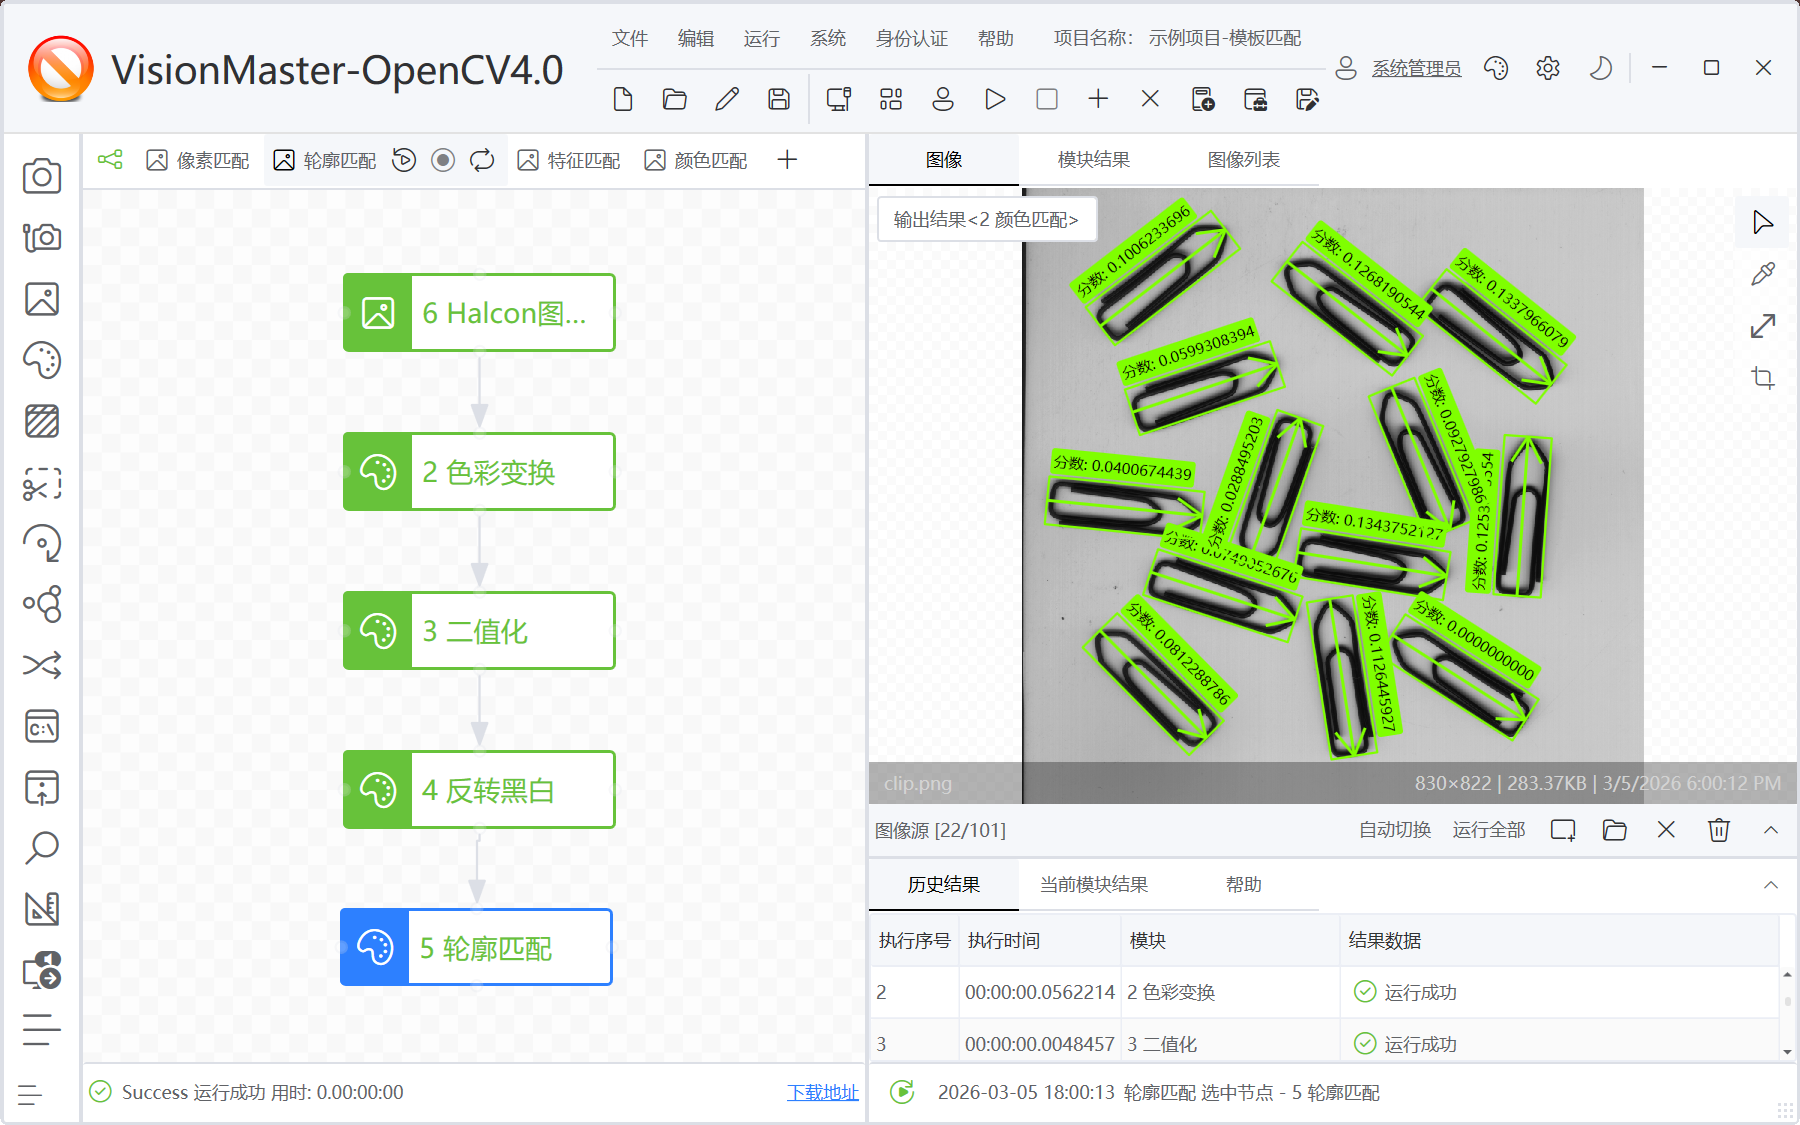Screen dimensions: 1800x1125
Task: Open 身份认证 menu
Action: pyautogui.click(x=912, y=38)
